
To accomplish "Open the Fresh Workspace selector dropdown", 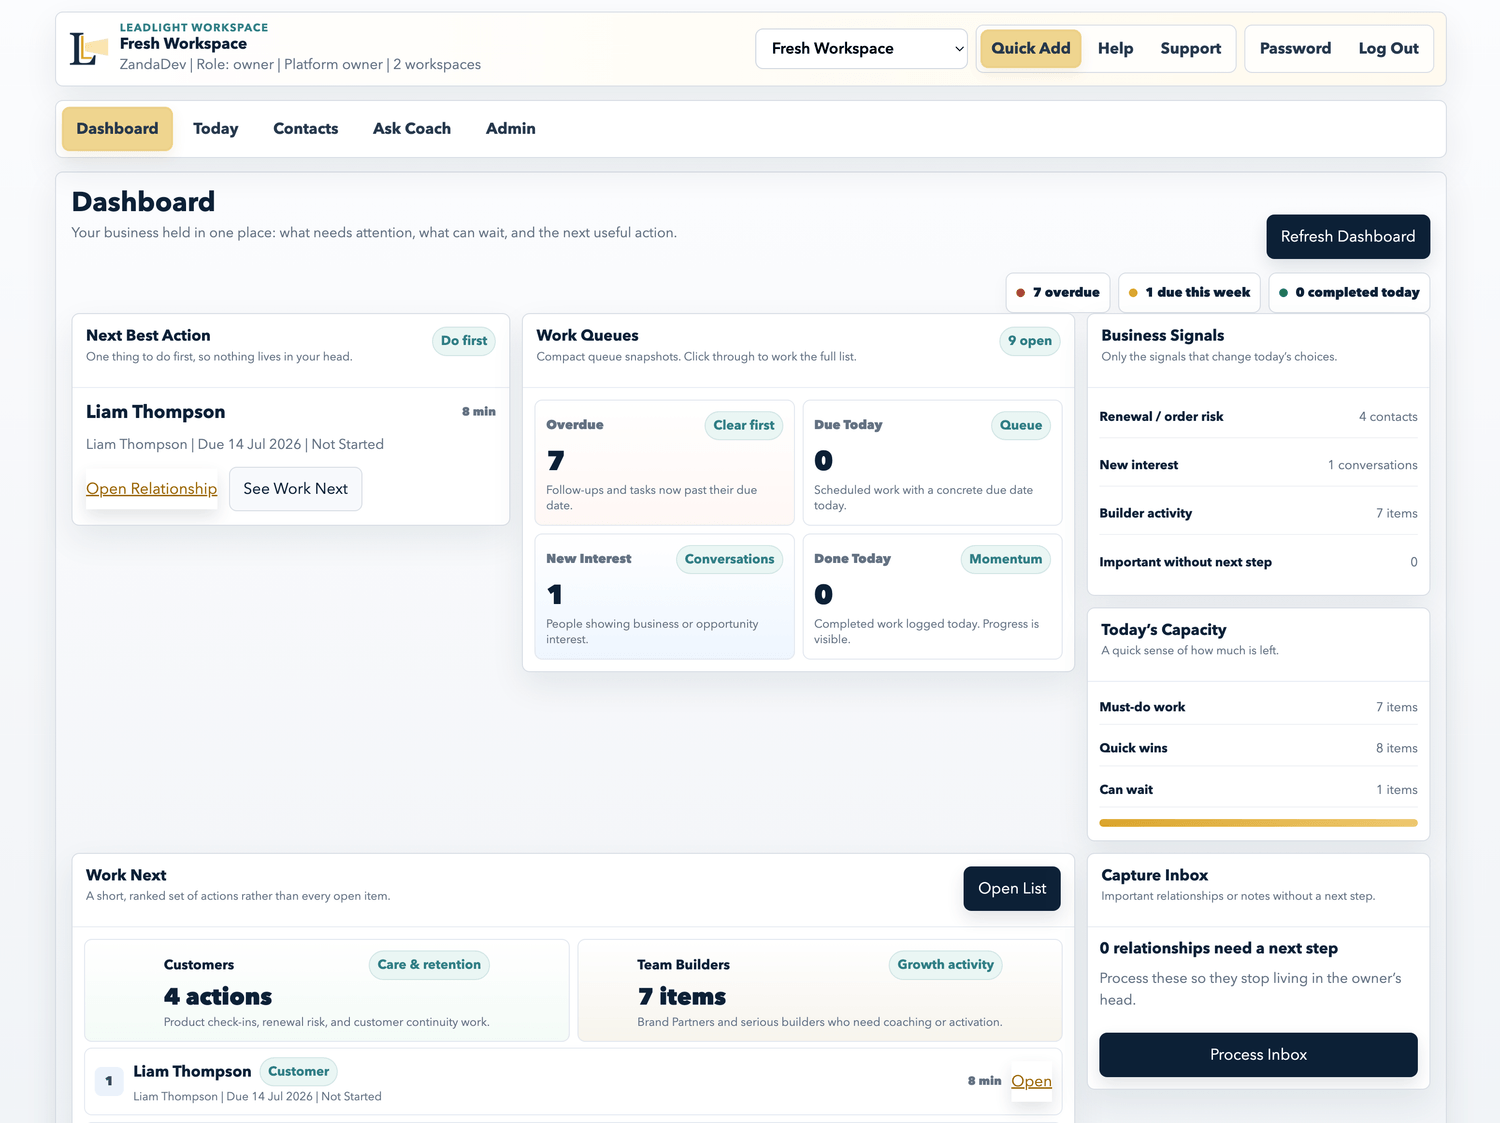I will coord(861,48).
